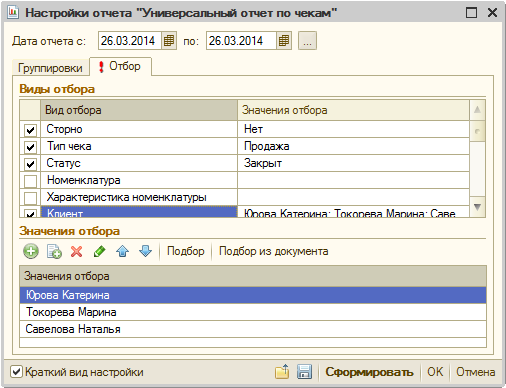
Task: Open the start date calendar picker
Action: 169,41
